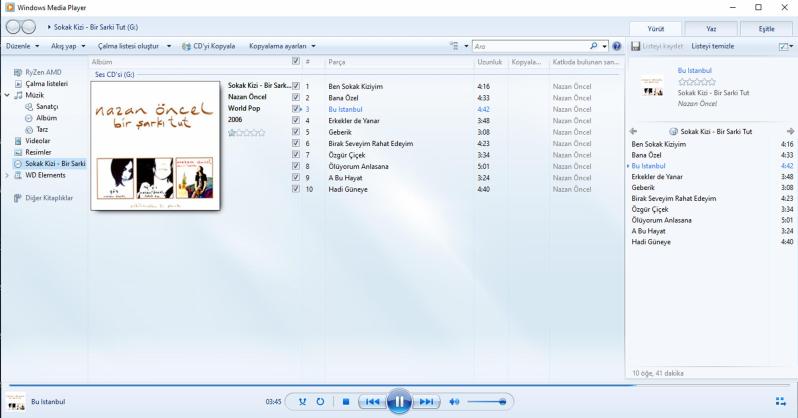Click Listeyi temizle to clear list

712,46
